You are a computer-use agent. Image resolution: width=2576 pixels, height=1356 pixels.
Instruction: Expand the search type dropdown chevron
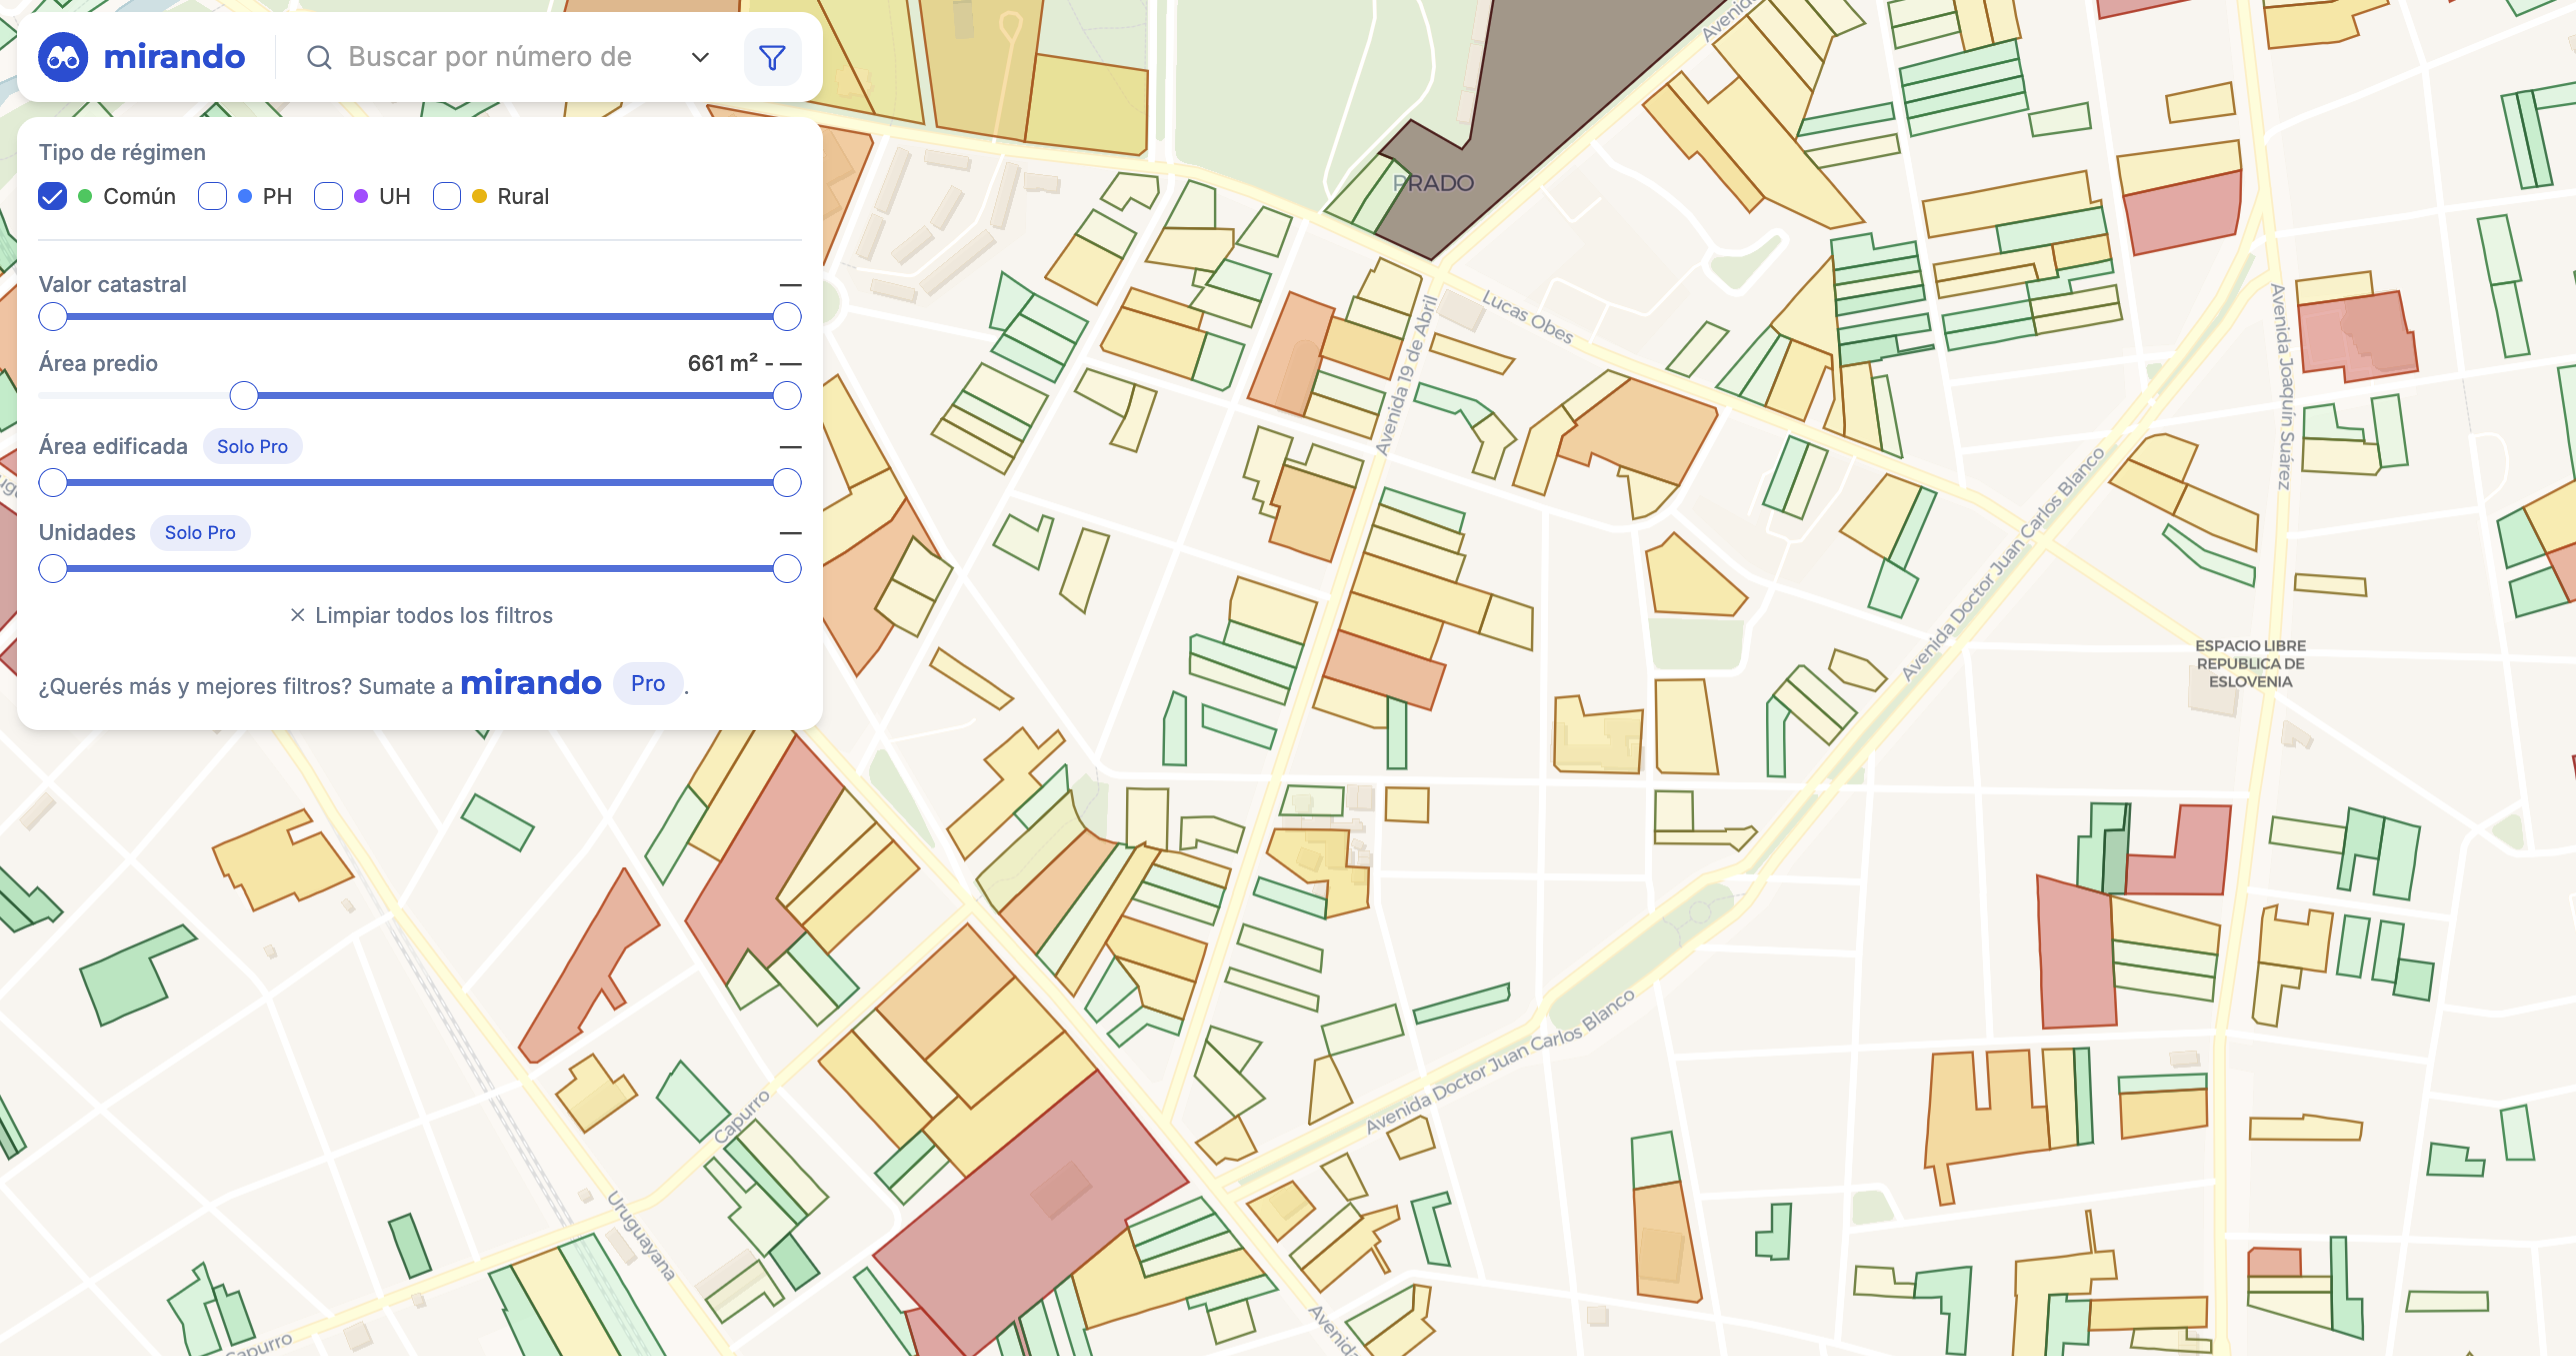(x=700, y=58)
